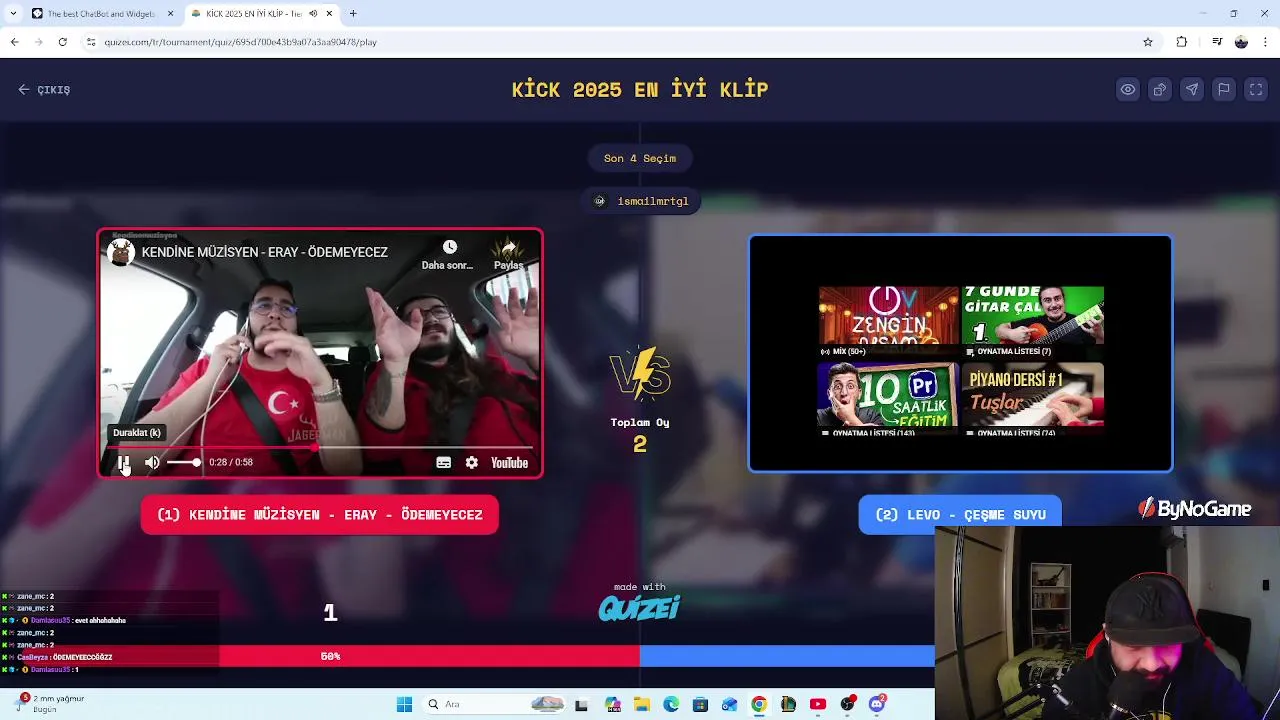The height and width of the screenshot is (720, 1280).
Task: Click the flag report icon
Action: click(x=1224, y=89)
